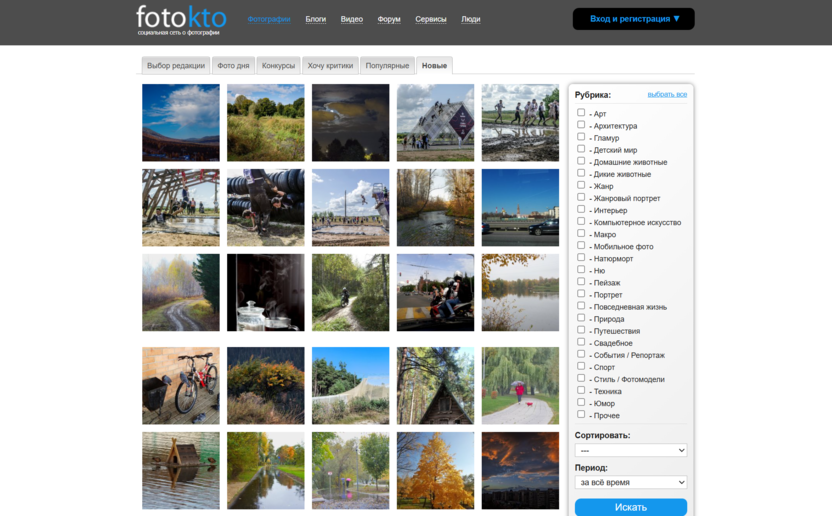Check the Интерьер checkbox
This screenshot has height=516, width=832.
(x=581, y=209)
